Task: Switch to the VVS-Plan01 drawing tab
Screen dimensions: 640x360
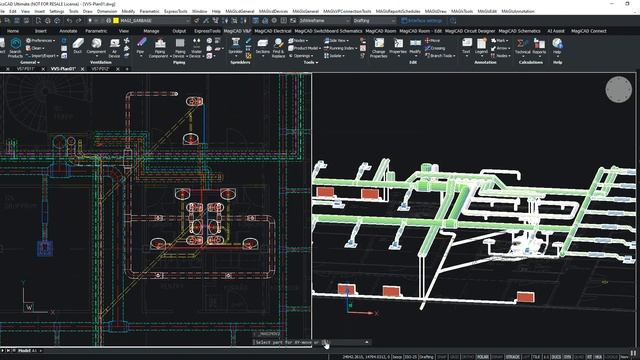Action: [64, 69]
